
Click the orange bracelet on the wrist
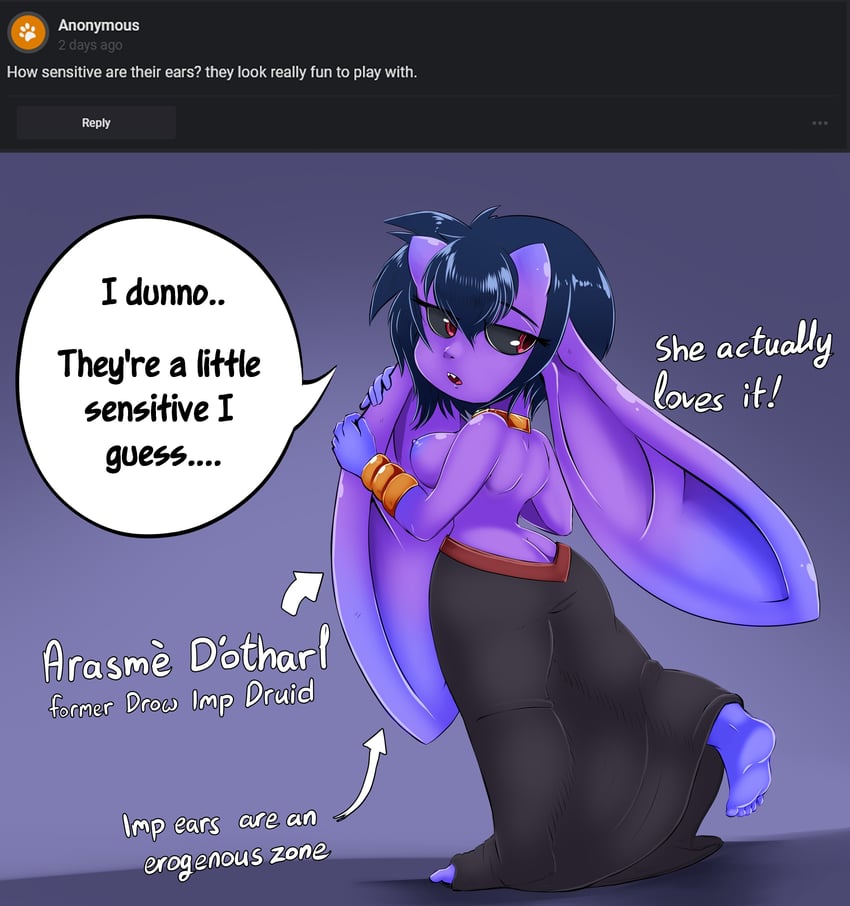(388, 483)
